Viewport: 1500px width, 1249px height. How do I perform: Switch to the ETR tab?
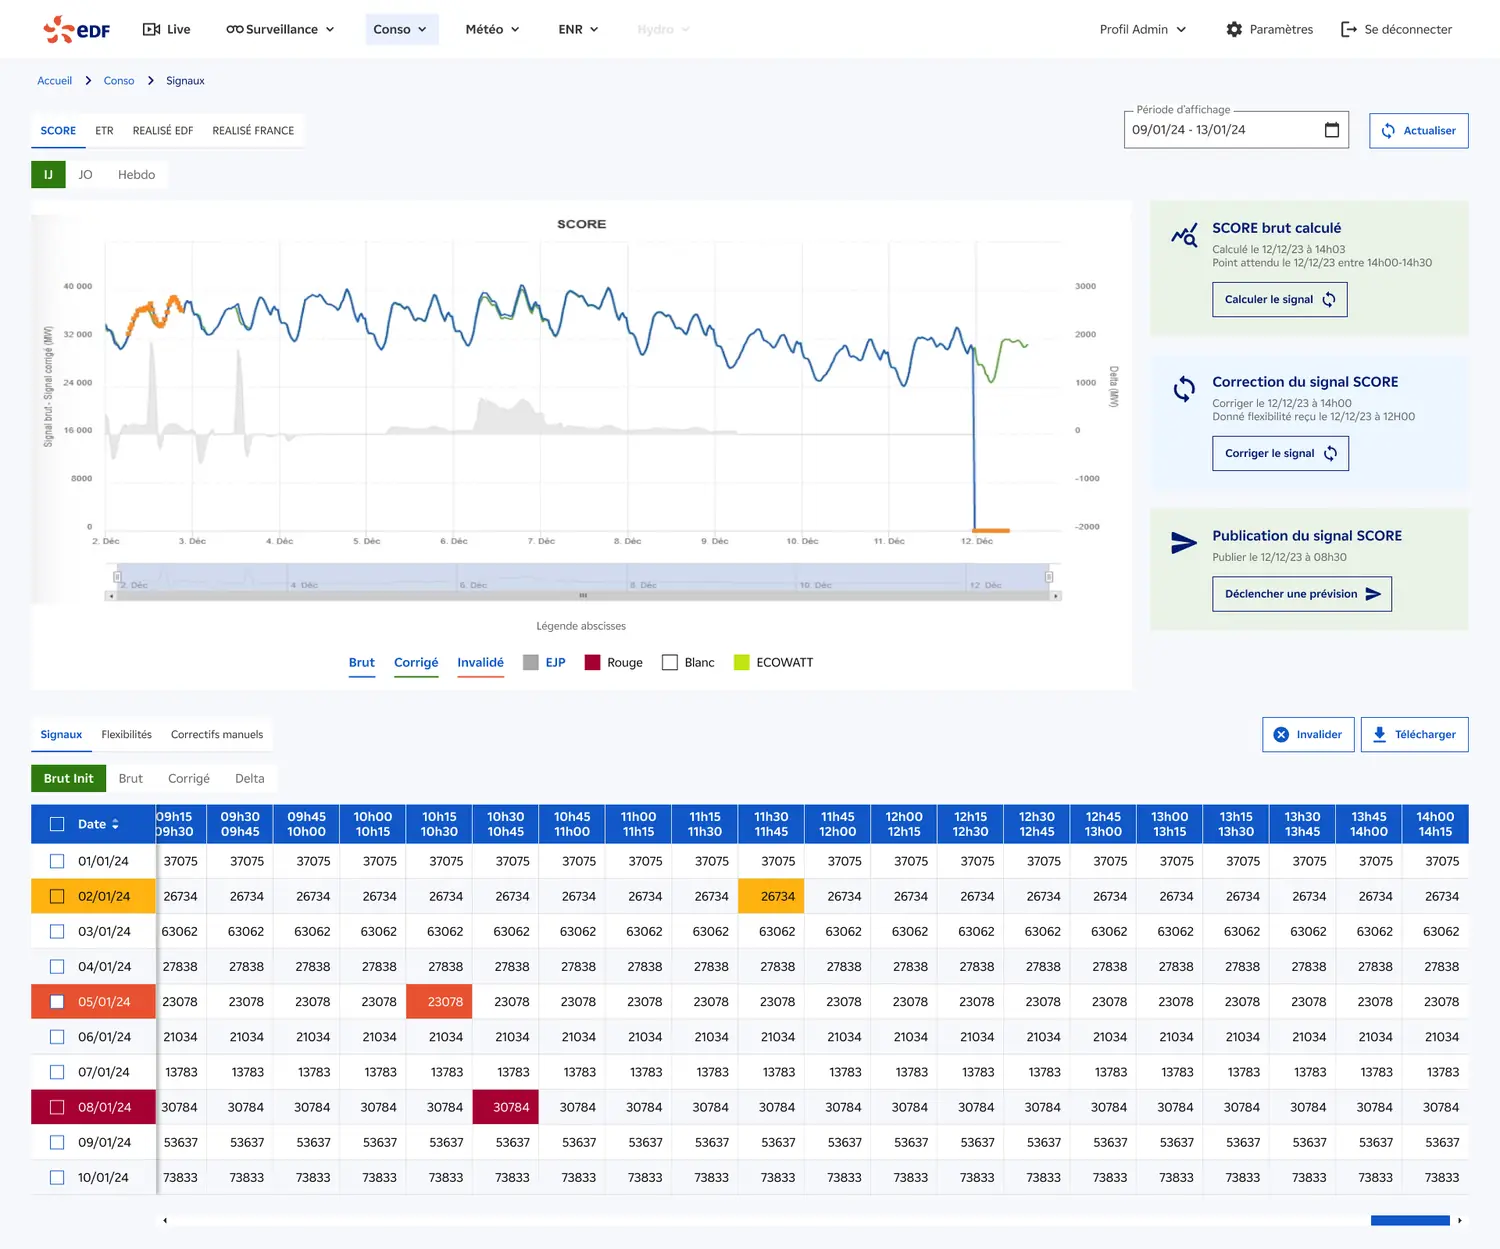click(x=104, y=131)
